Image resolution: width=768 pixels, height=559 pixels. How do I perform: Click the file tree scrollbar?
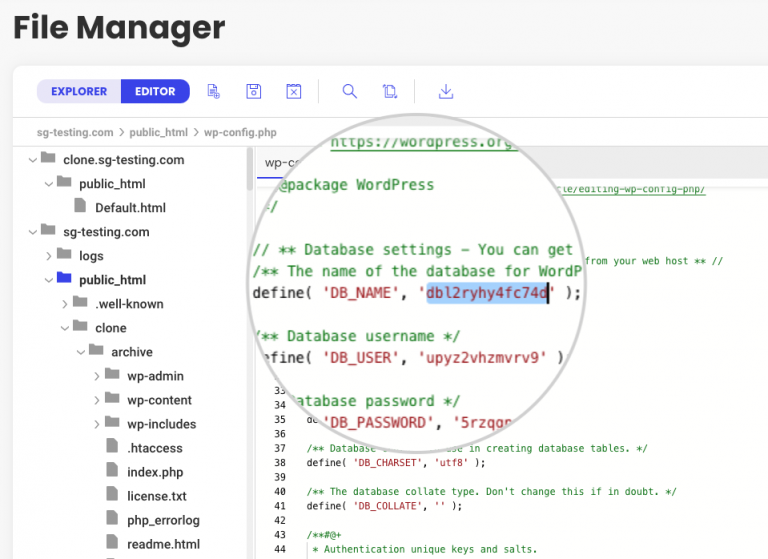250,169
